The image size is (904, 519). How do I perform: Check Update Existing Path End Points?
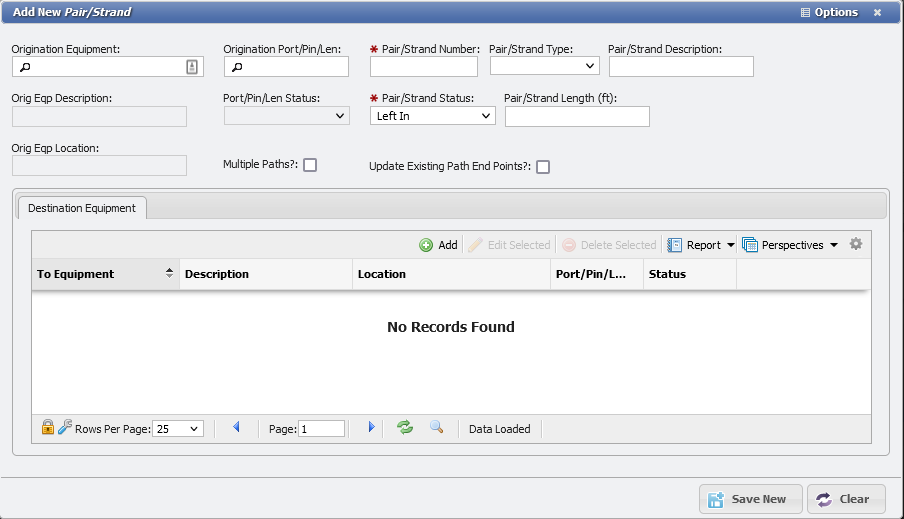[x=543, y=167]
